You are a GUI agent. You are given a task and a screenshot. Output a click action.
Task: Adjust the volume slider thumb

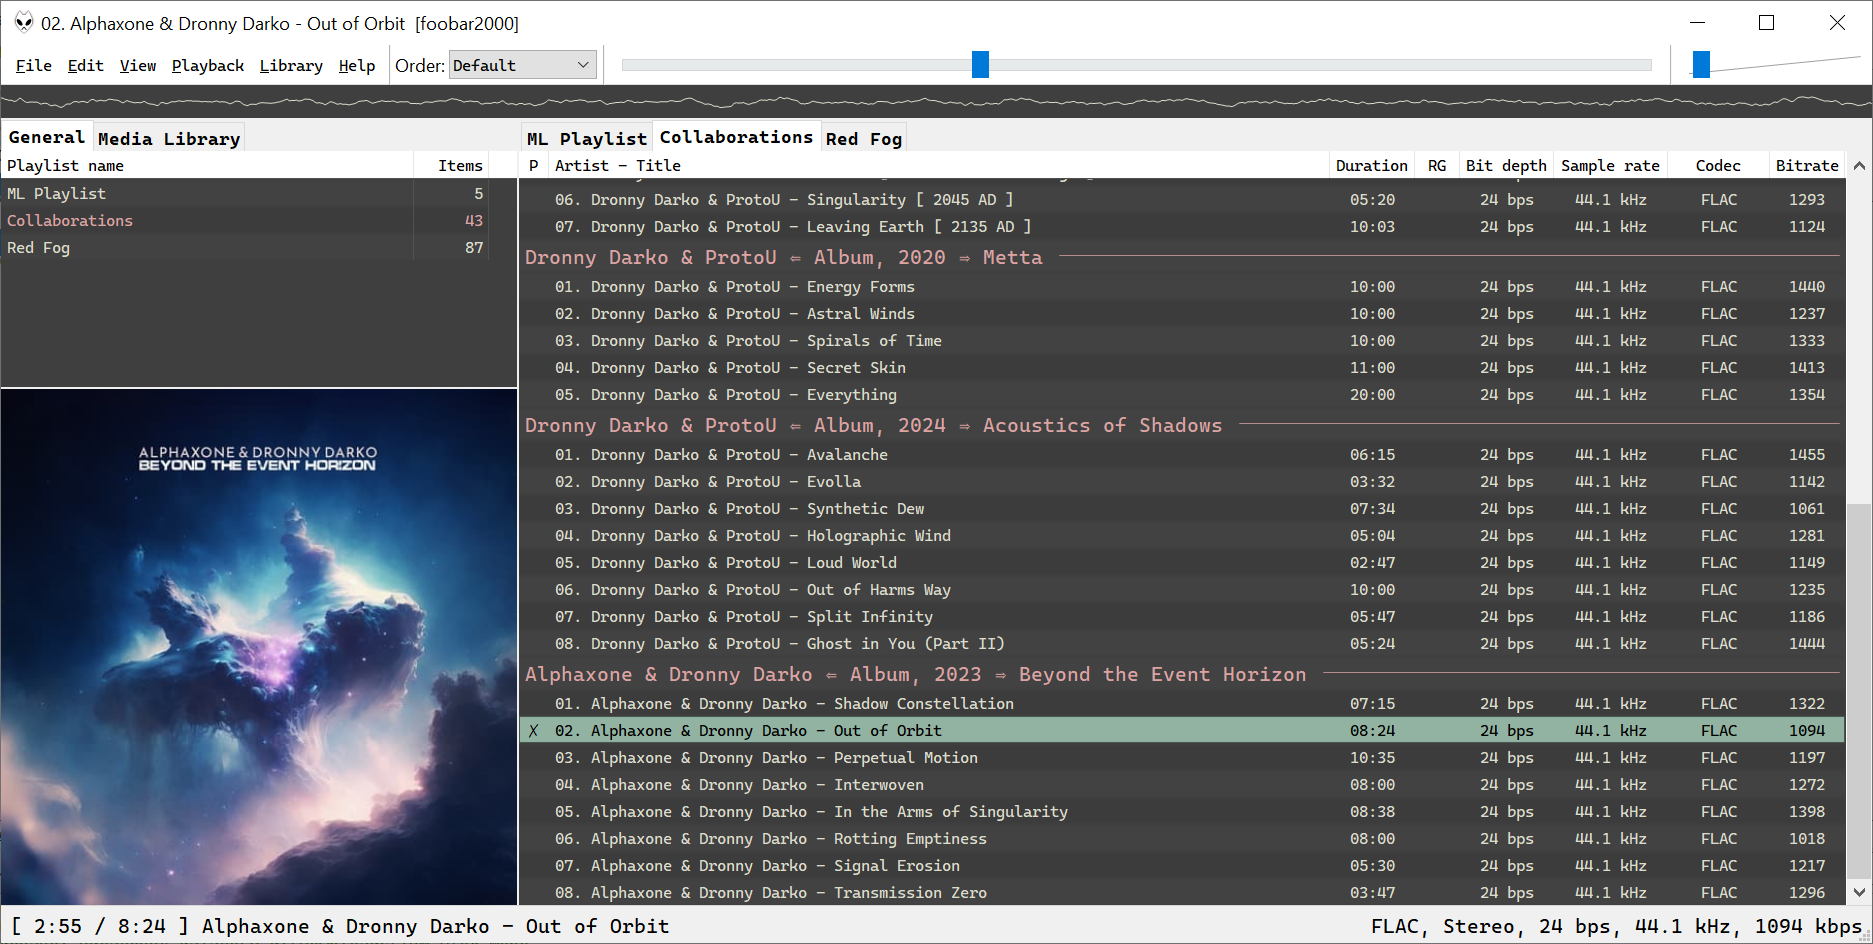point(1701,65)
